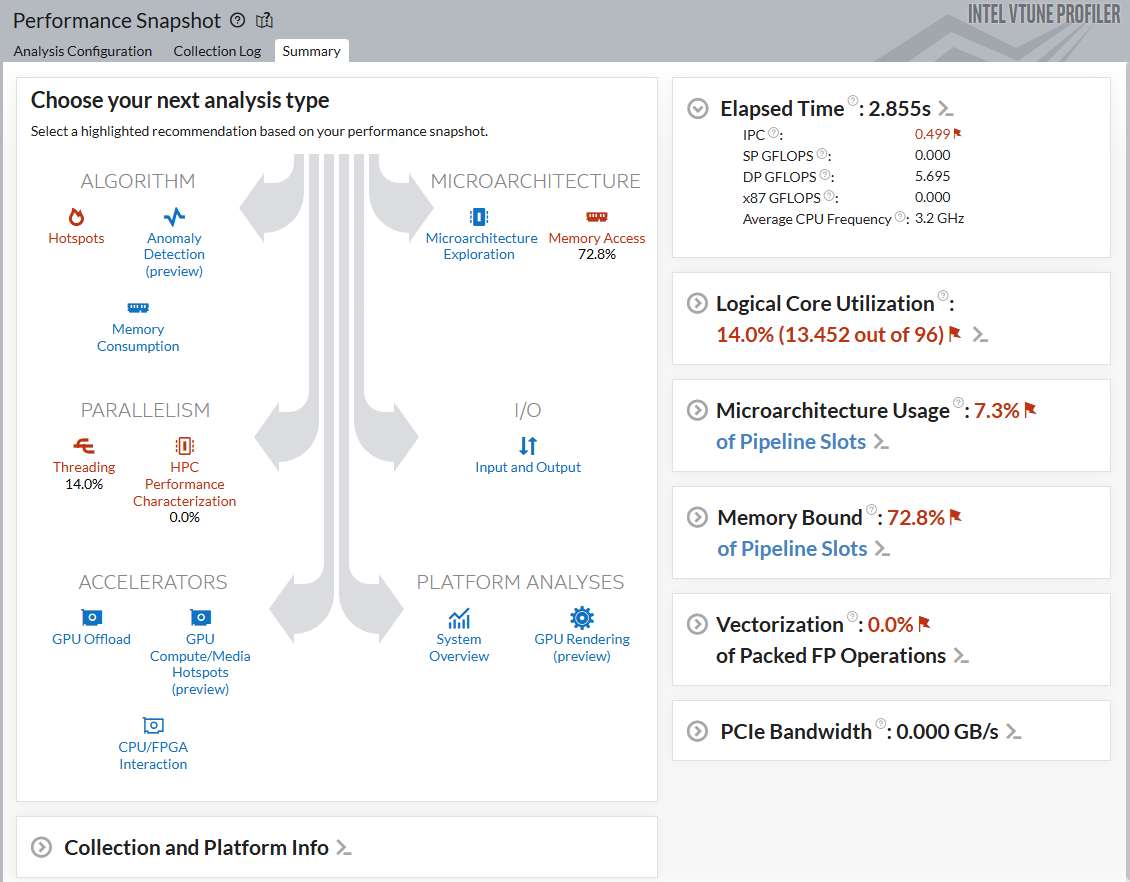Open the HPC Performance Characterization link

click(185, 484)
